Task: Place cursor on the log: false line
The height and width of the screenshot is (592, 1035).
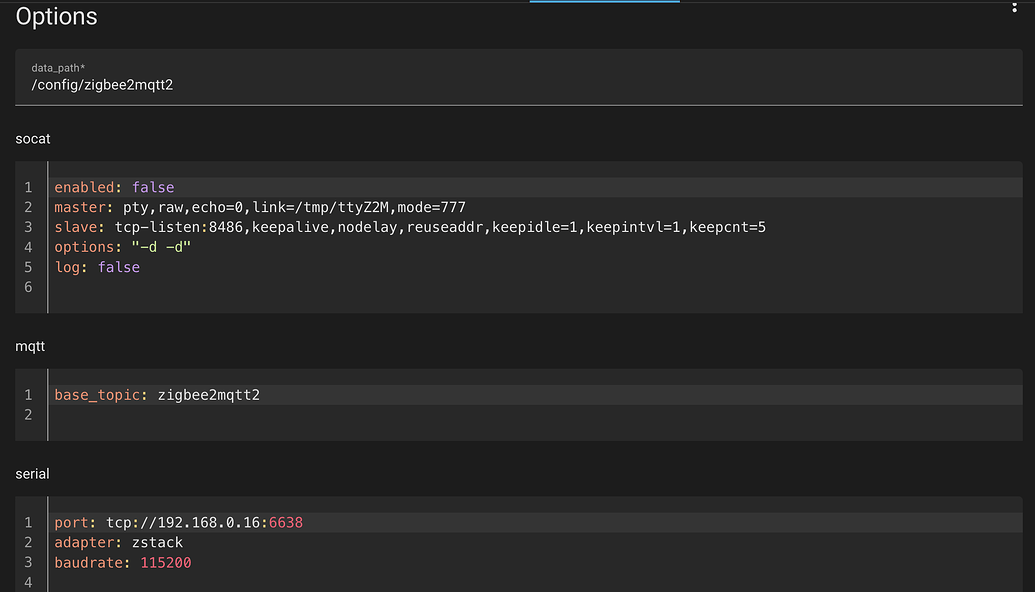Action: (95, 267)
